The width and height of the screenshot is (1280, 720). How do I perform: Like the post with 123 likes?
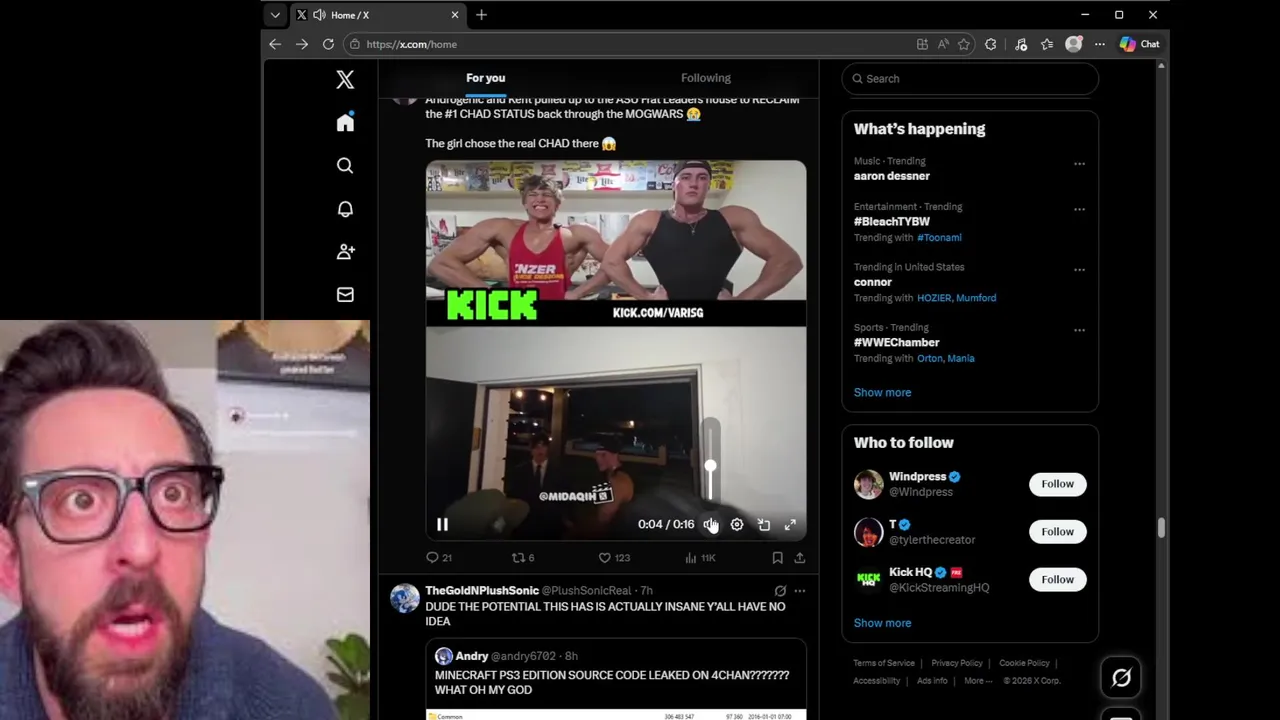click(614, 558)
